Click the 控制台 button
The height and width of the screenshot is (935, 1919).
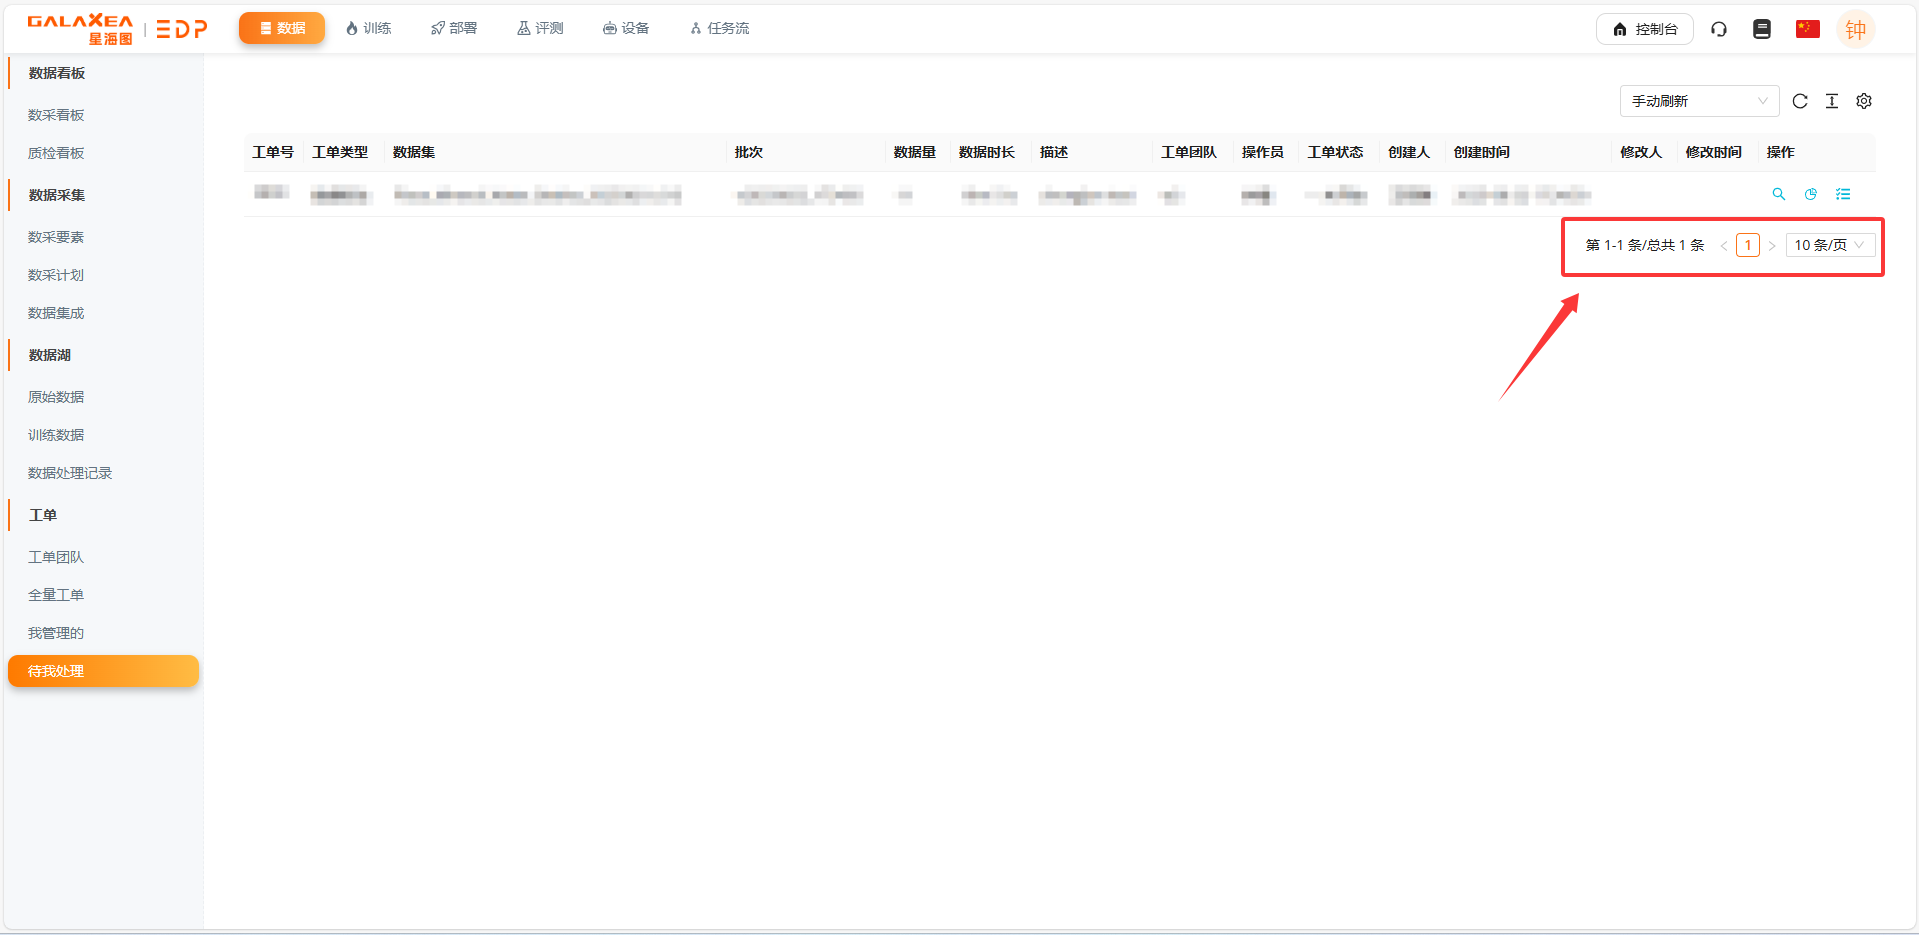pos(1644,29)
